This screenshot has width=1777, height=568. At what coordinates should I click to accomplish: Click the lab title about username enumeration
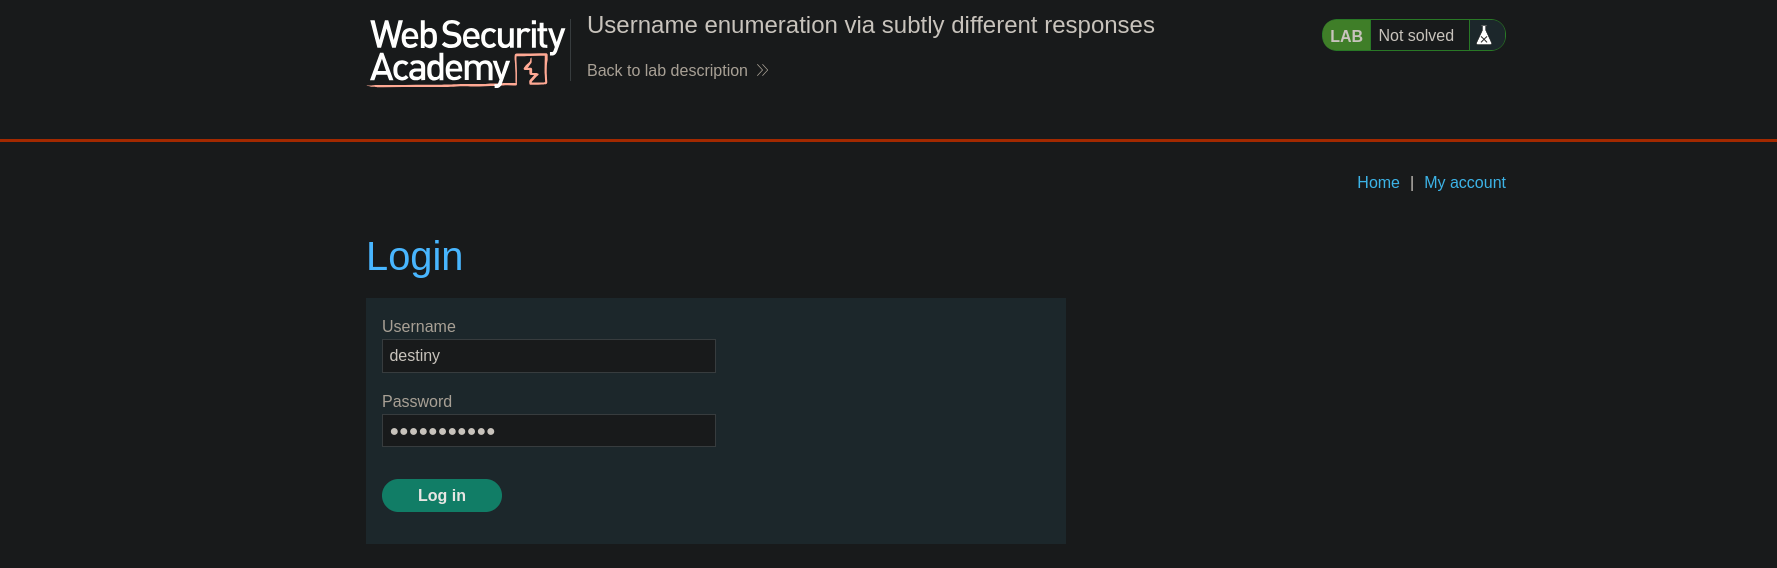tap(870, 25)
